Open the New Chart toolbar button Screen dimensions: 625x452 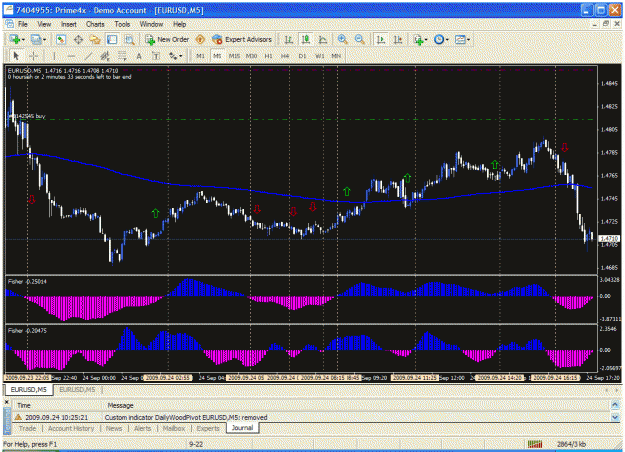click(15, 39)
